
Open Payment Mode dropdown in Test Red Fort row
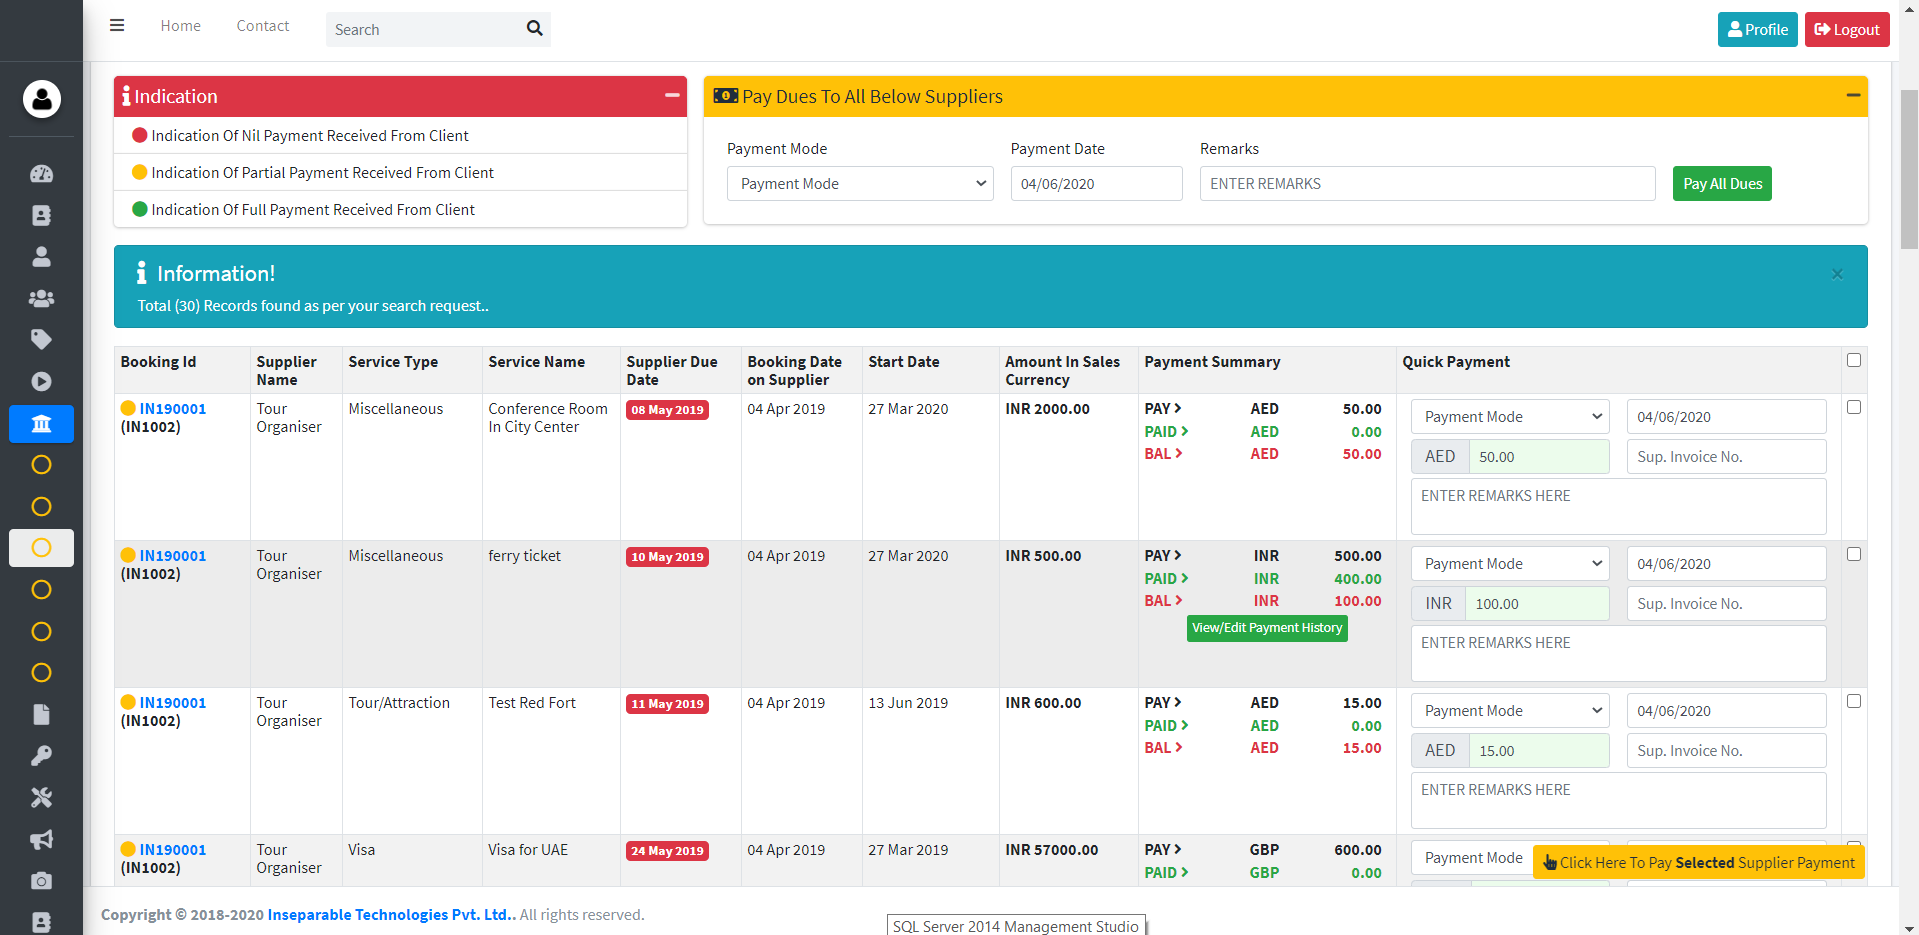tap(1510, 711)
